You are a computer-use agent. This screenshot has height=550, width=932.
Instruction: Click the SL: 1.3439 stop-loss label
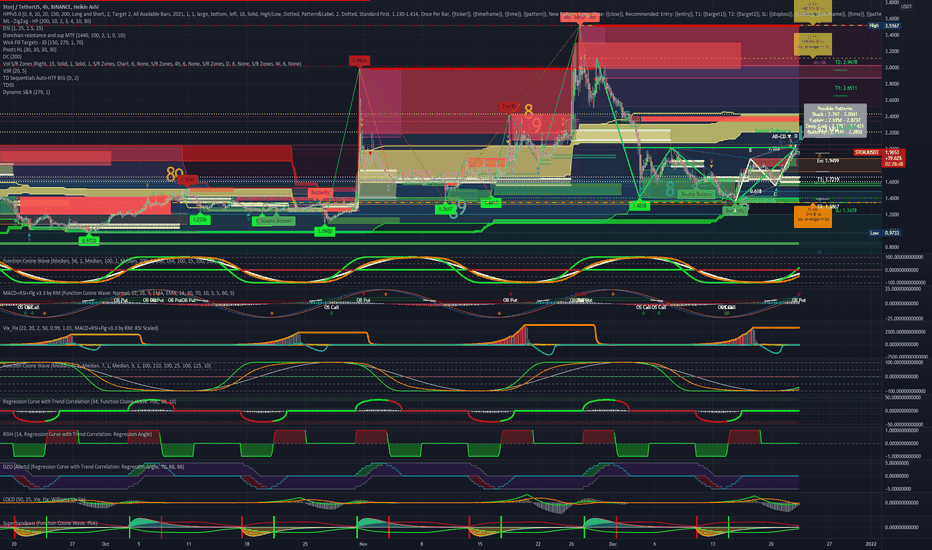846,210
